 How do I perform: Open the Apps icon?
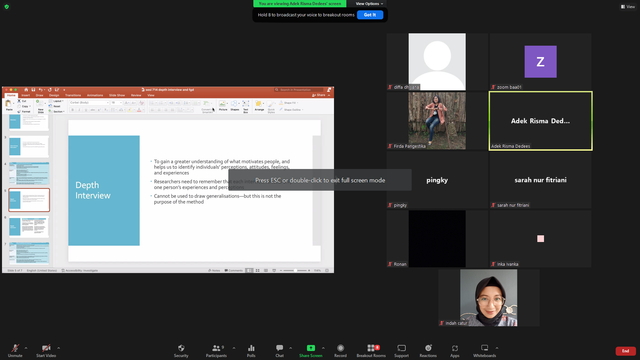click(x=455, y=348)
